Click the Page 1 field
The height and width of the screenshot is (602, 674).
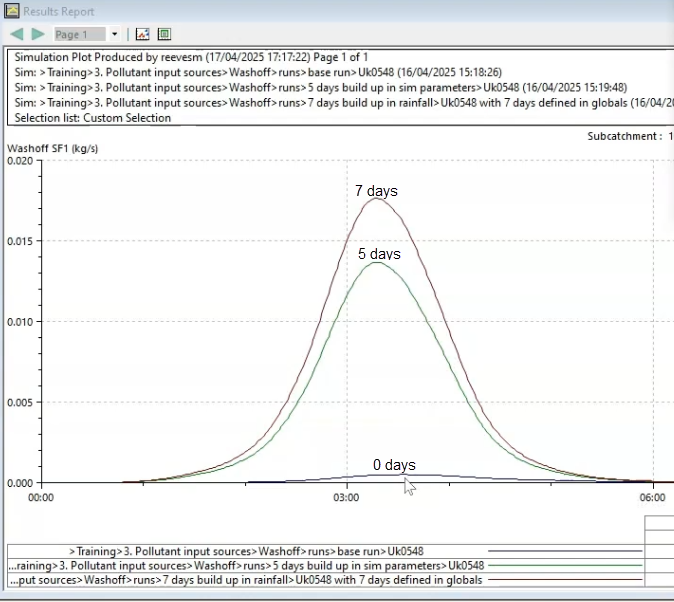click(80, 34)
